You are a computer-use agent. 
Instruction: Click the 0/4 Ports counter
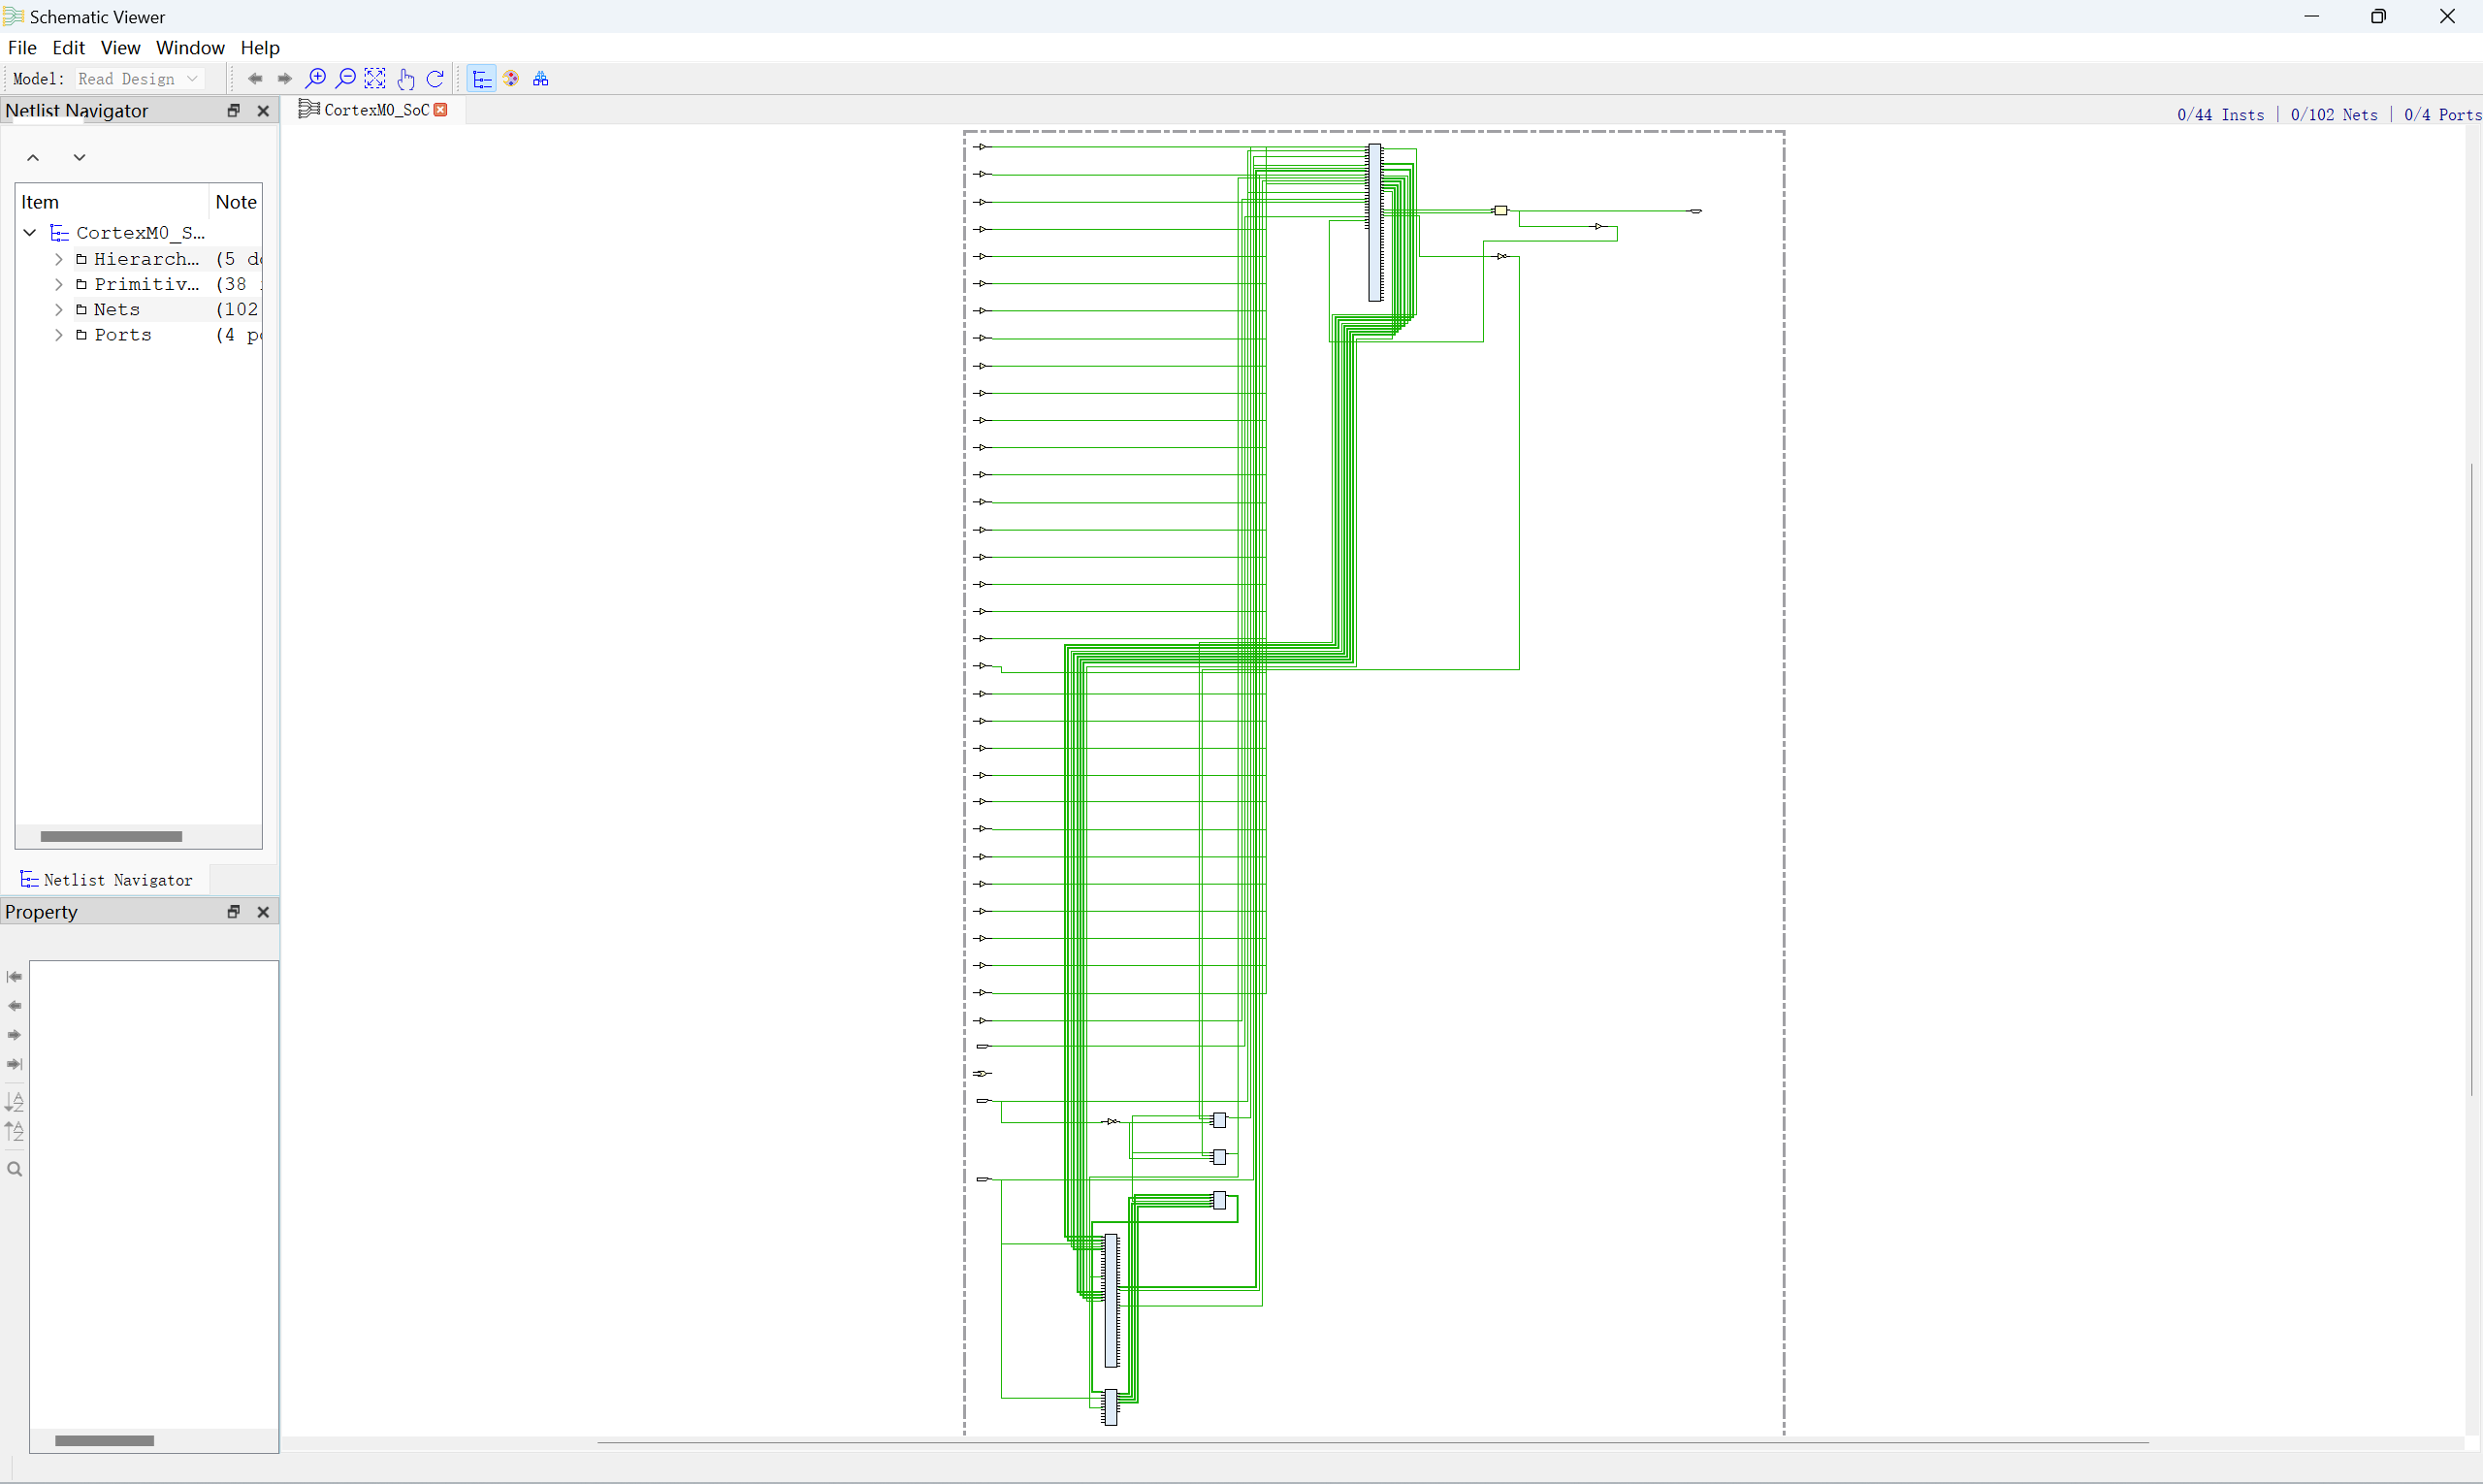pos(2443,115)
